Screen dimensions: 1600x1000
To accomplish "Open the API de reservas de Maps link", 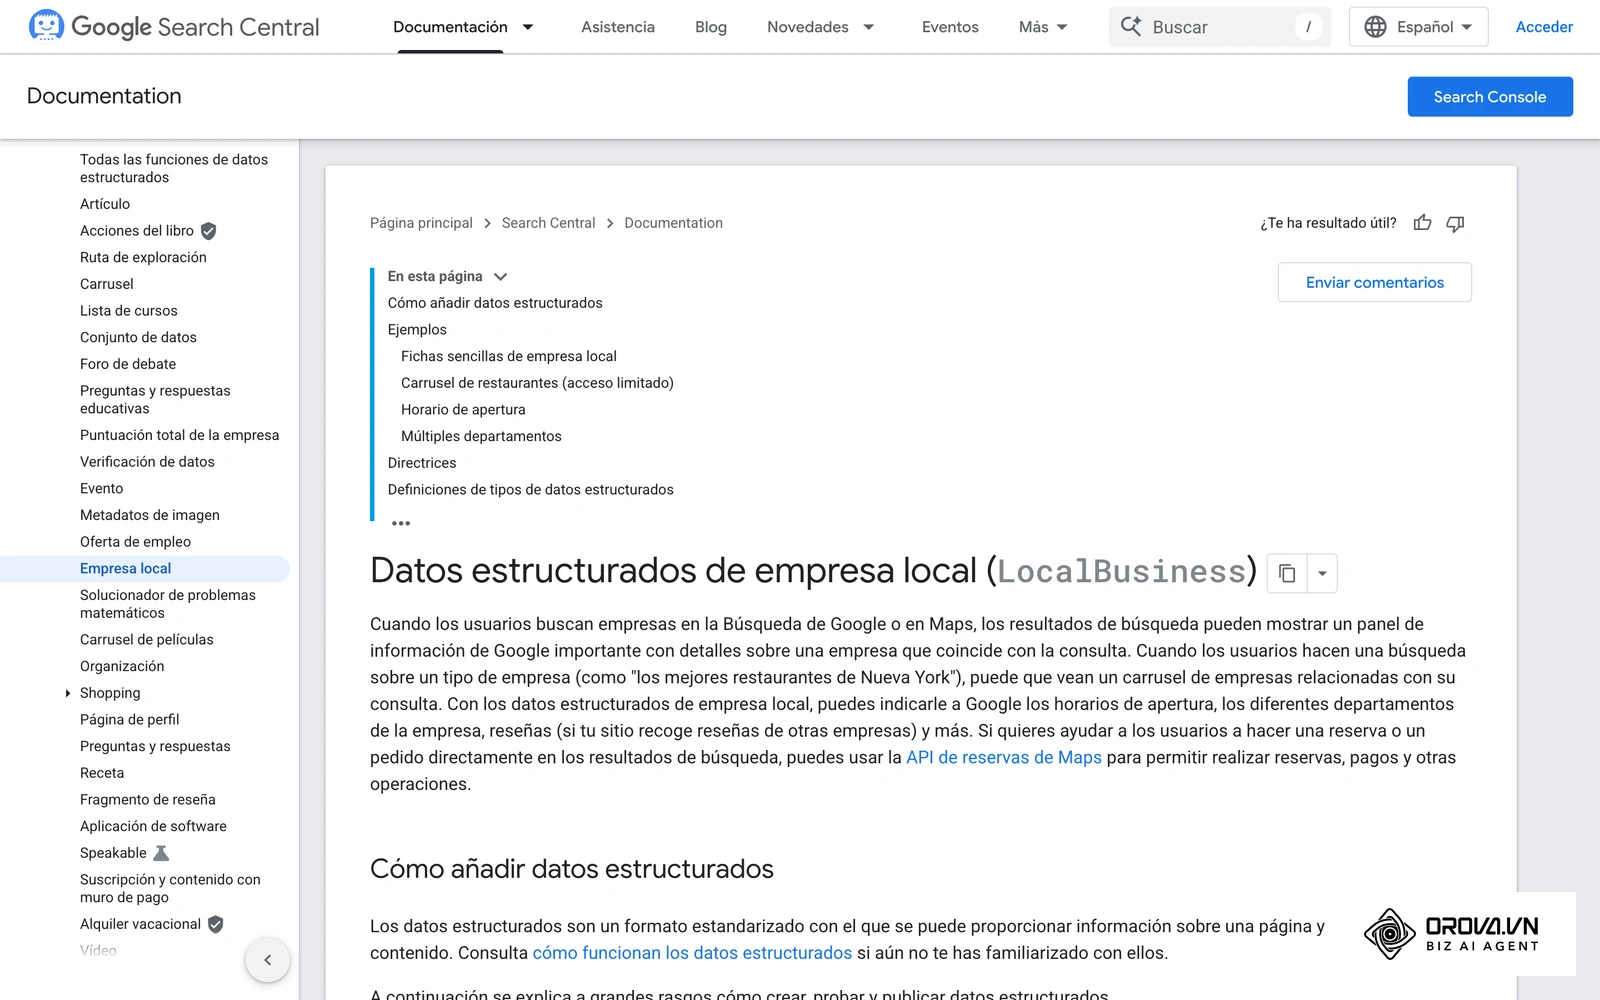I will (1003, 758).
